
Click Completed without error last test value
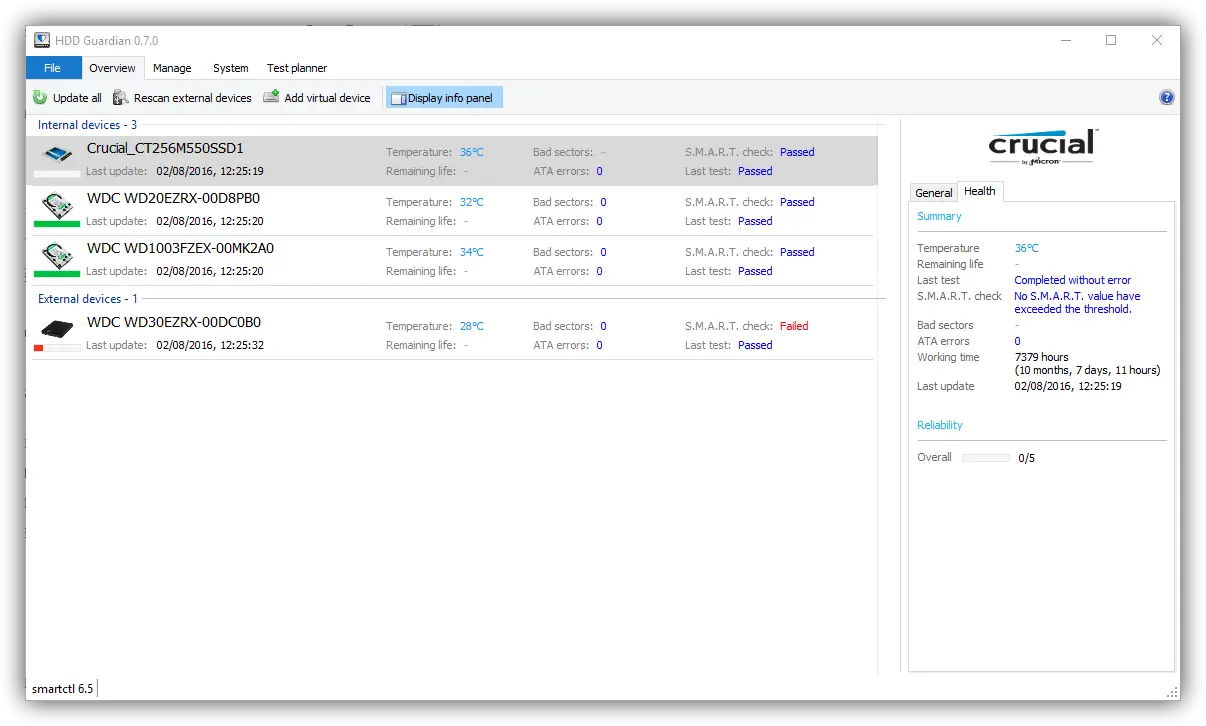[1073, 280]
